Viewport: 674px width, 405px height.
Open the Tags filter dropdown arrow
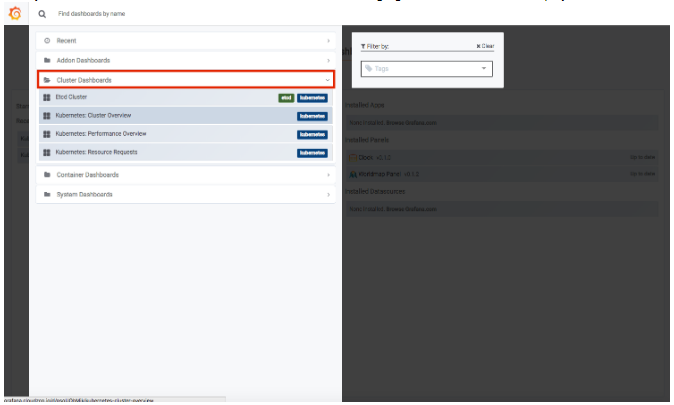484,68
